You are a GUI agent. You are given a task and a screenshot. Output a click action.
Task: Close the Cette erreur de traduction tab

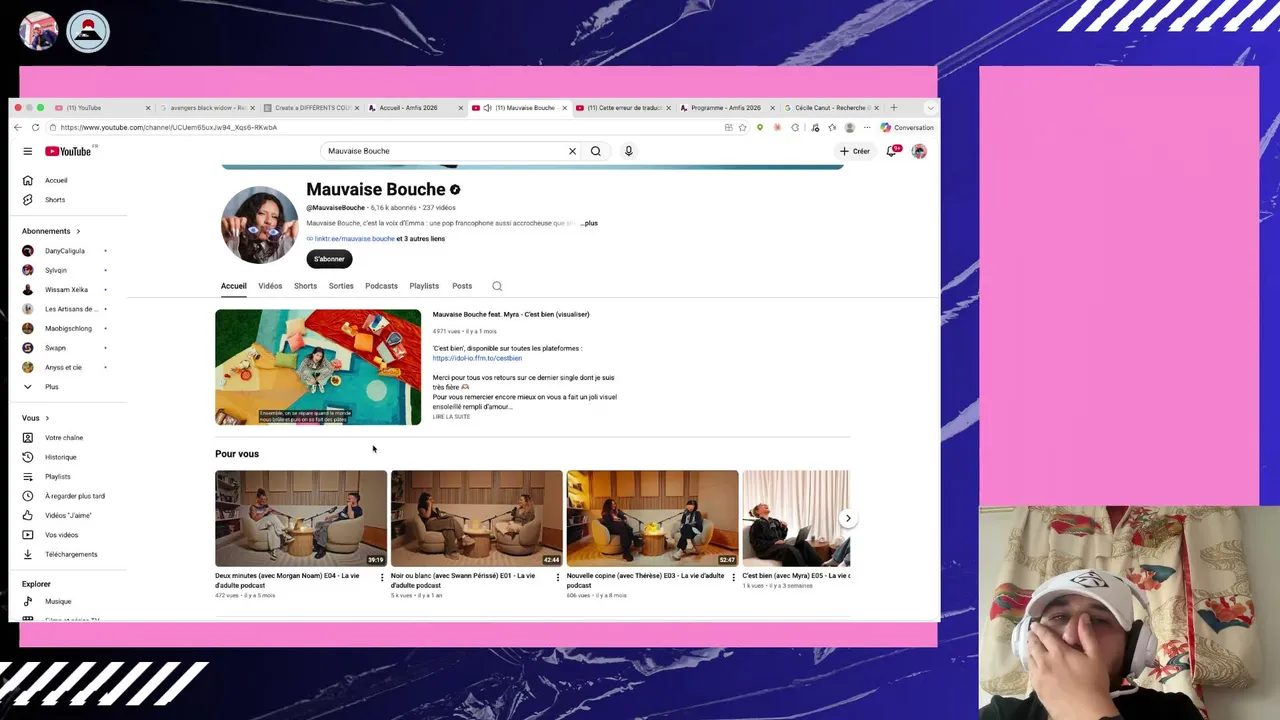click(x=669, y=108)
